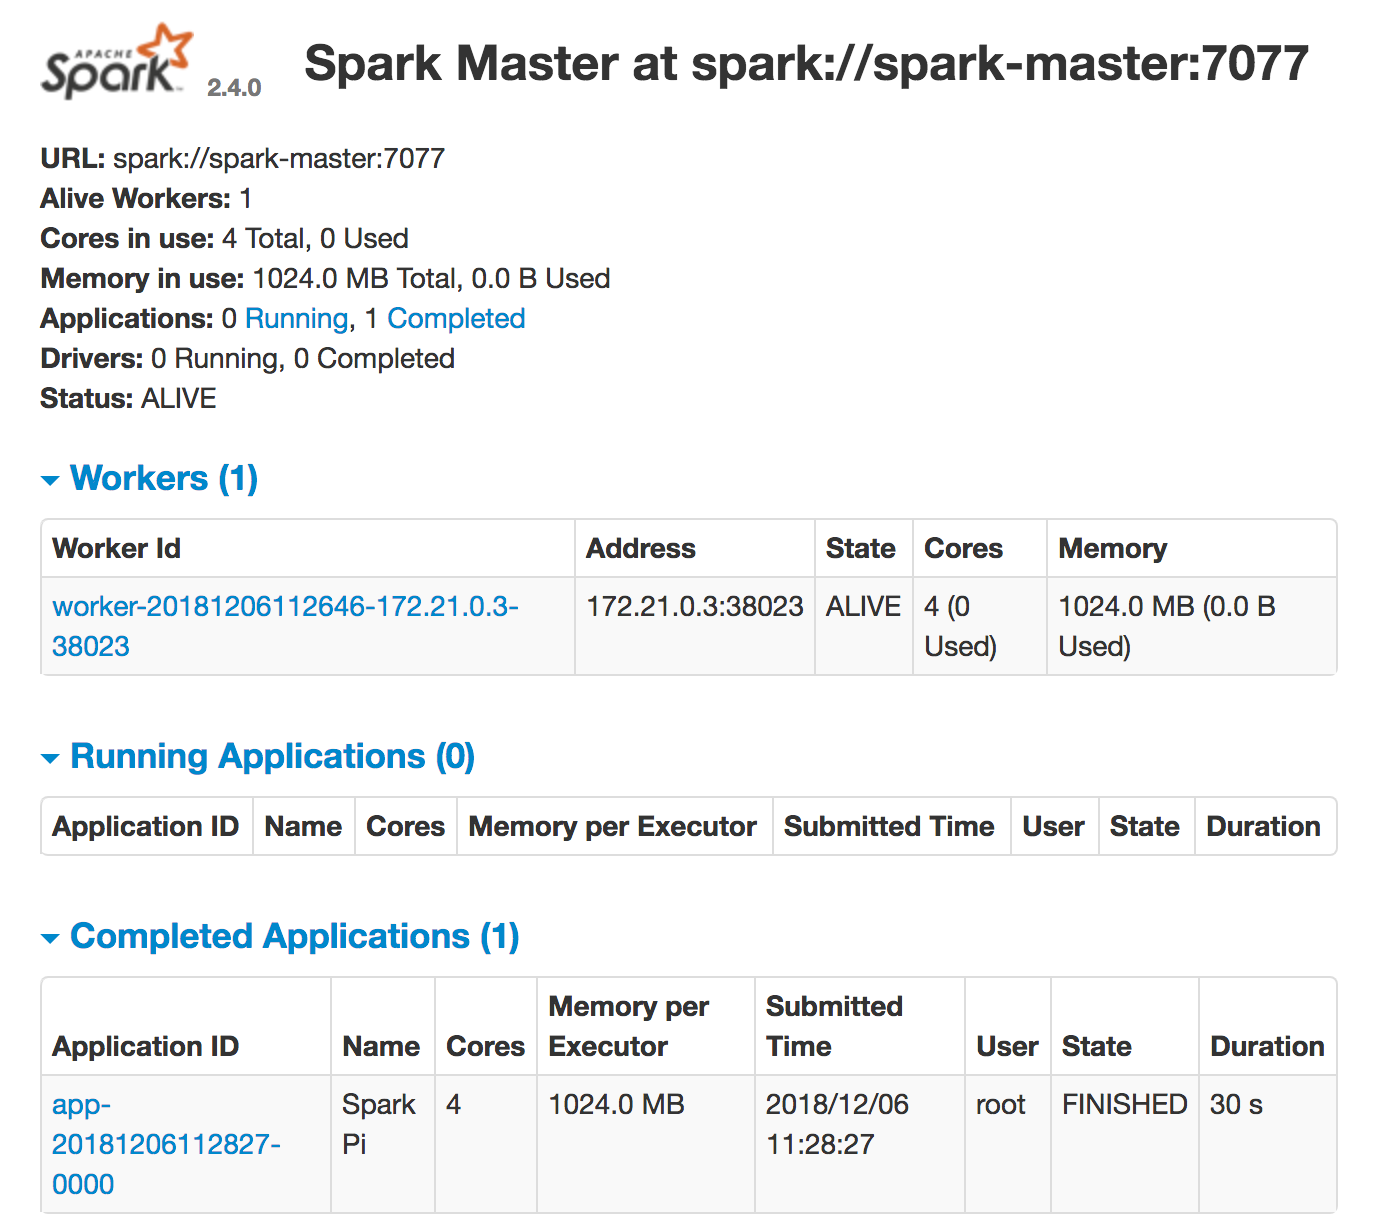Click Application ID header in Running Applications
This screenshot has height=1224, width=1374.
tap(145, 826)
